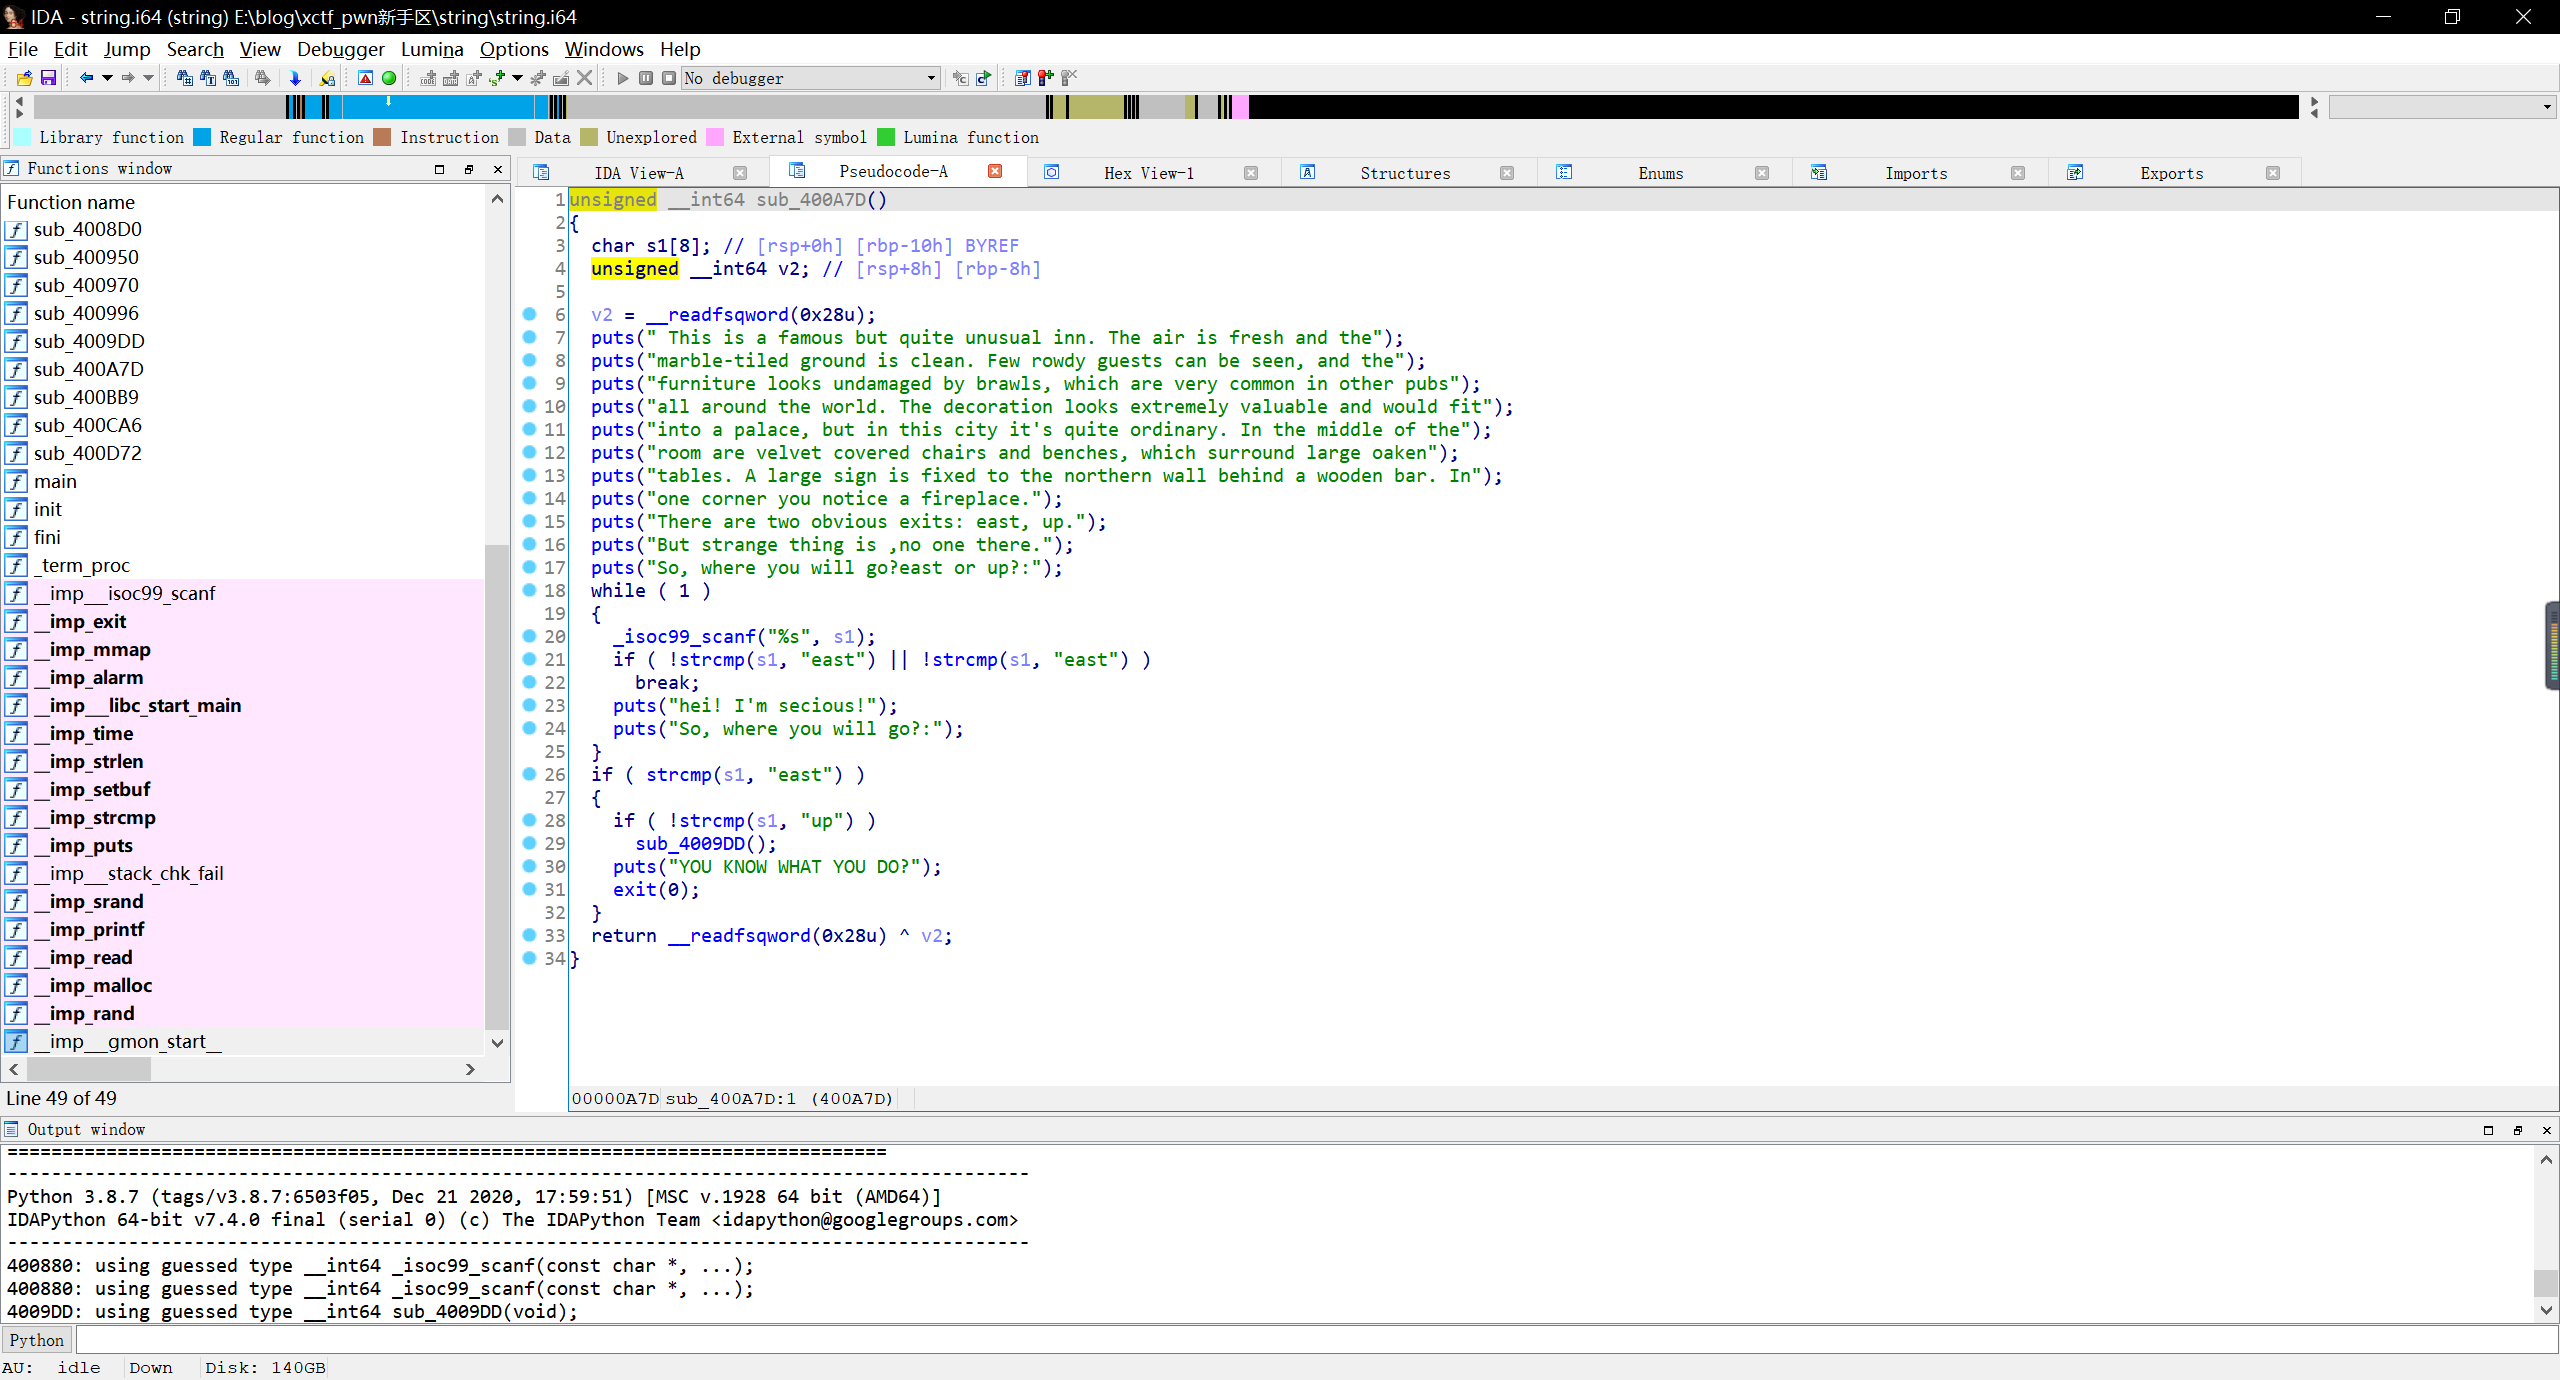2560x1380 pixels.
Task: Expand the jump back history dropdown arrow
Action: pyautogui.click(x=106, y=78)
